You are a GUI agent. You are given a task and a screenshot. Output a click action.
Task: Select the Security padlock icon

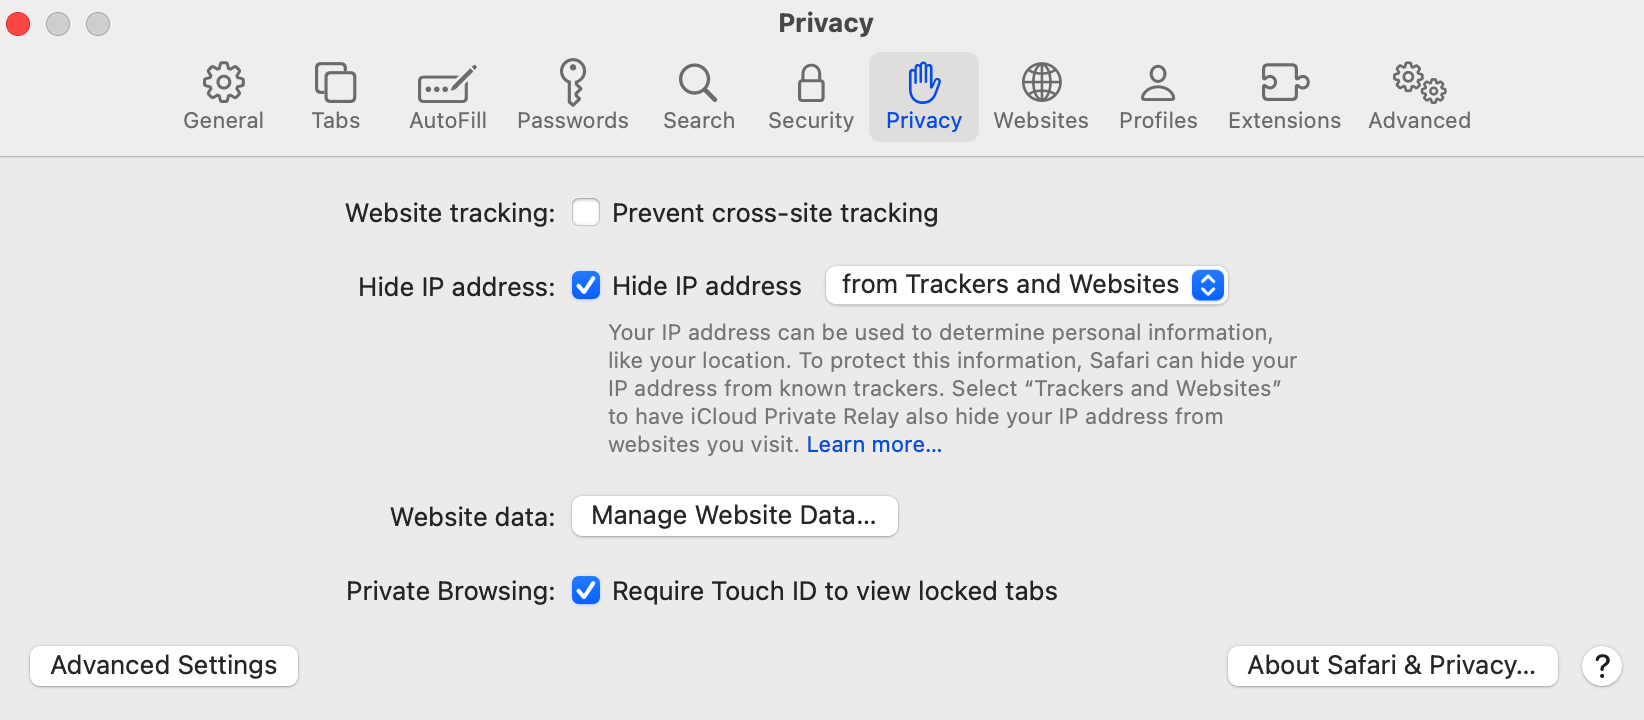(x=811, y=84)
